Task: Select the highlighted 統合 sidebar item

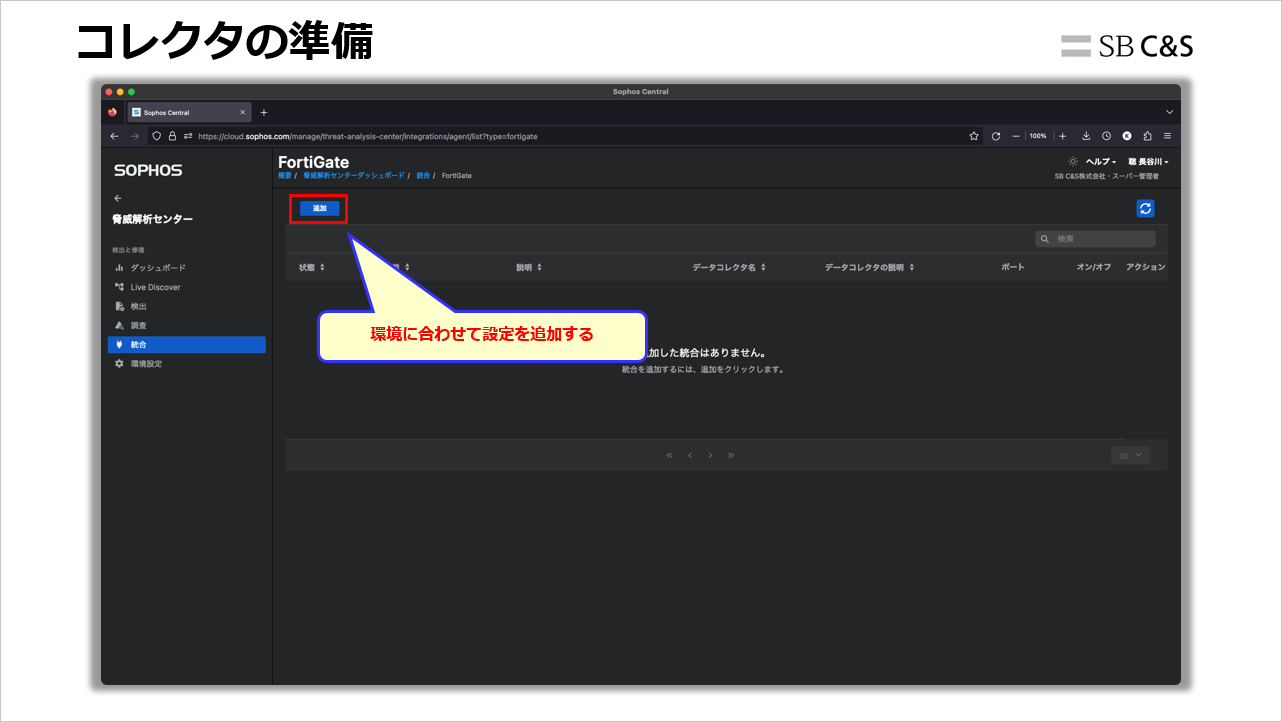Action: [x=187, y=345]
